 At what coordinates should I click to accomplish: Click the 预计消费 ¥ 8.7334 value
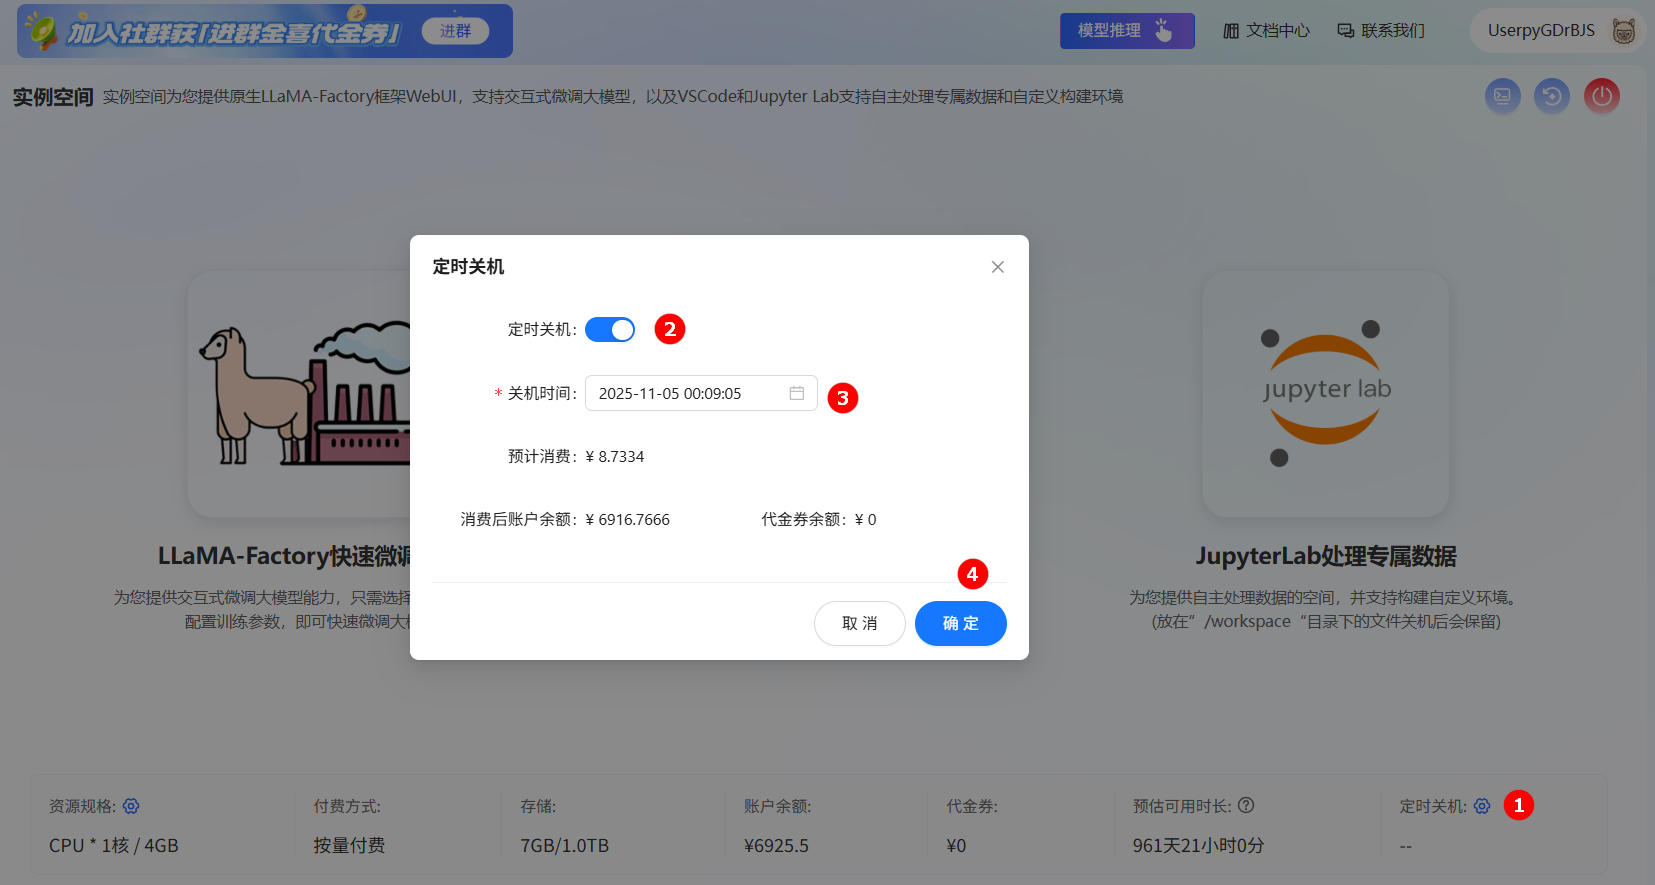click(x=615, y=457)
